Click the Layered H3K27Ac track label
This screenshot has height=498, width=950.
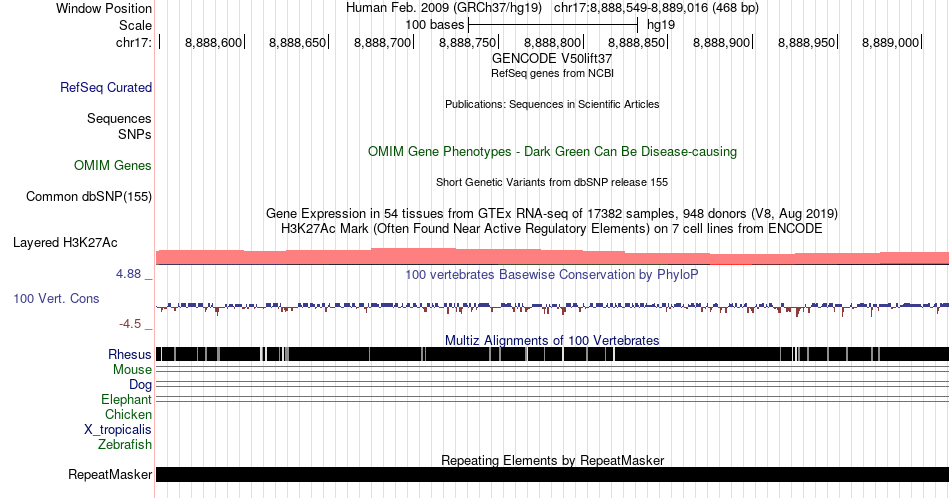tap(65, 242)
